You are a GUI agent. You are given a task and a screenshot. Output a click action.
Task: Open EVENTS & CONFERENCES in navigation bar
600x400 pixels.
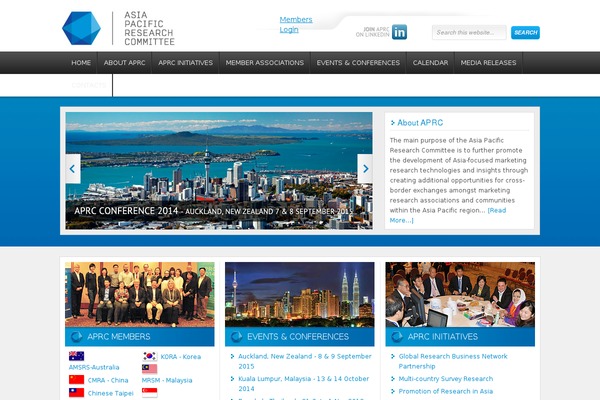coord(358,63)
